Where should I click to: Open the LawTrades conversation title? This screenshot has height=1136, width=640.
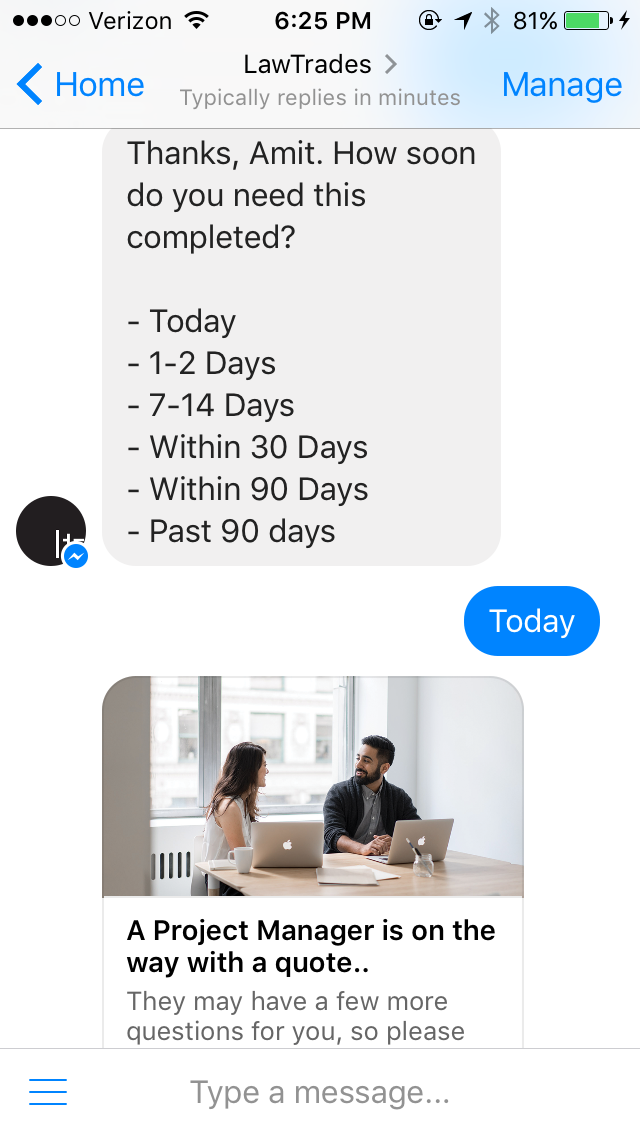pyautogui.click(x=307, y=64)
